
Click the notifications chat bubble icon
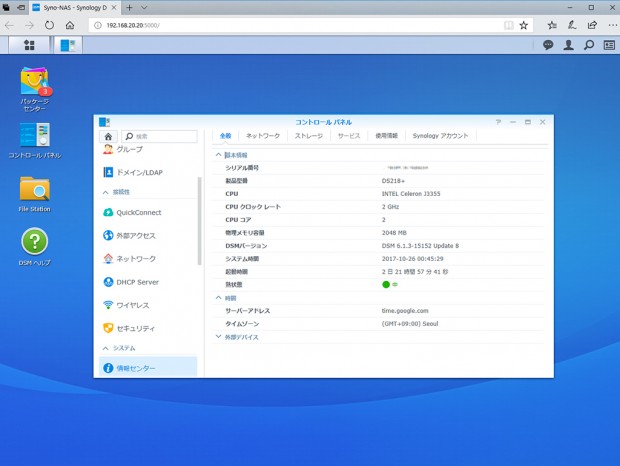coord(548,45)
